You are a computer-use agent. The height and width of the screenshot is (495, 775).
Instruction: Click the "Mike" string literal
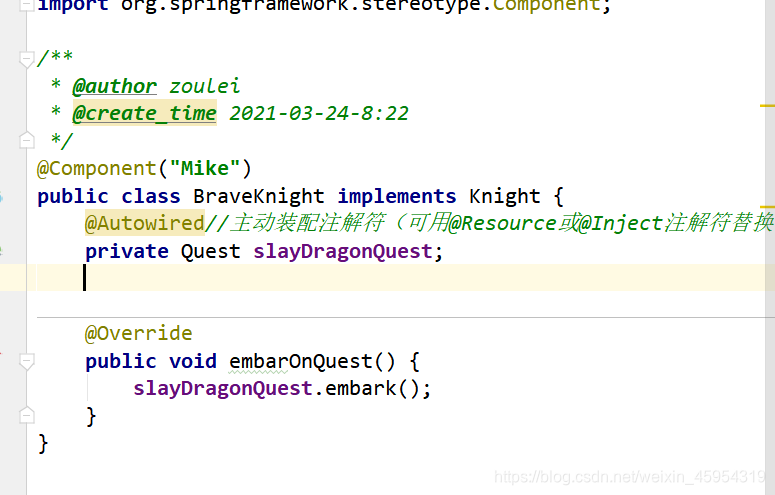coord(205,169)
